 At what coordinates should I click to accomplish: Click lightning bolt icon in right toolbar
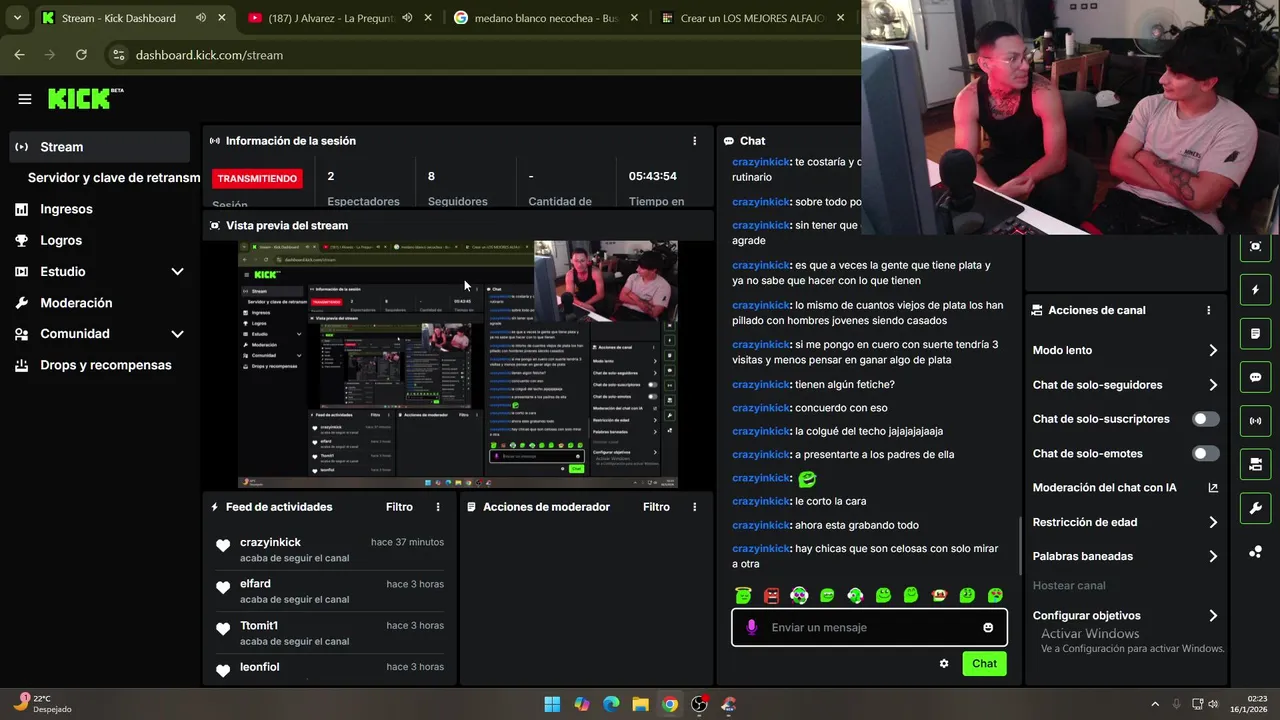pos(1255,290)
